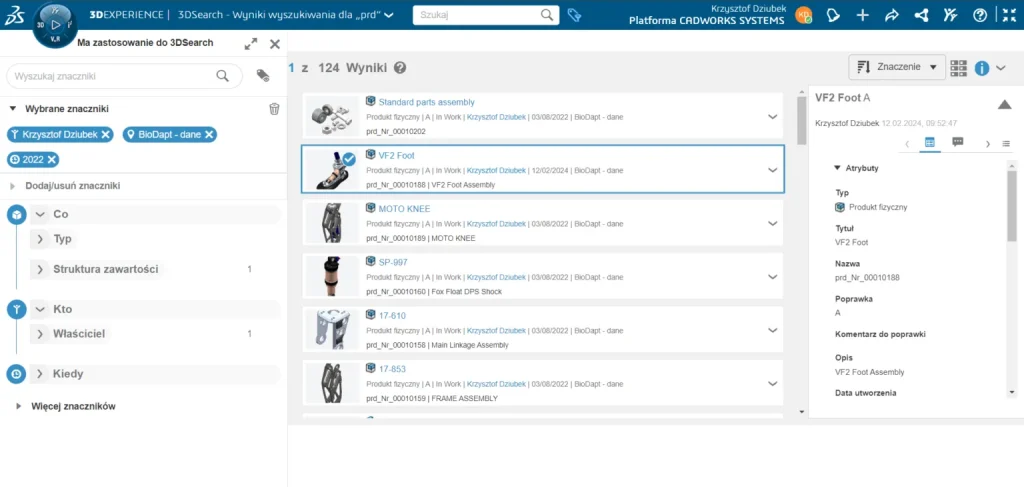Click the magnifier in the tag search field

(x=223, y=76)
